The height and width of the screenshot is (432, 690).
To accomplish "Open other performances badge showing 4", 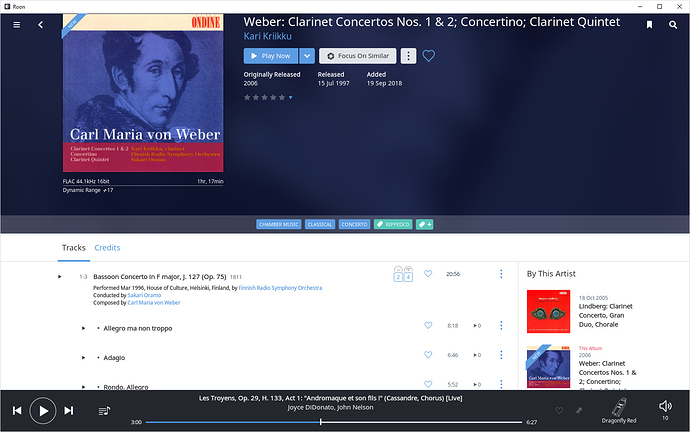I will [x=408, y=274].
